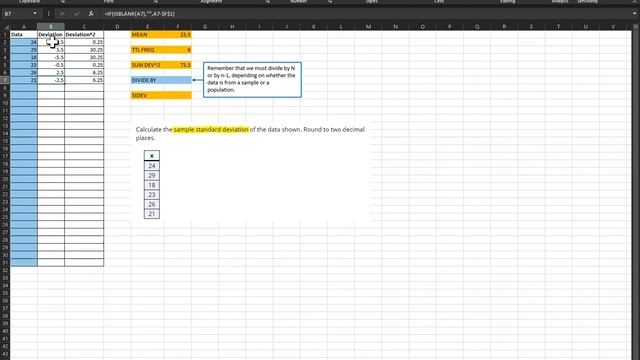Click the Name Box showing B7
640x360 pixels.
(17, 13)
